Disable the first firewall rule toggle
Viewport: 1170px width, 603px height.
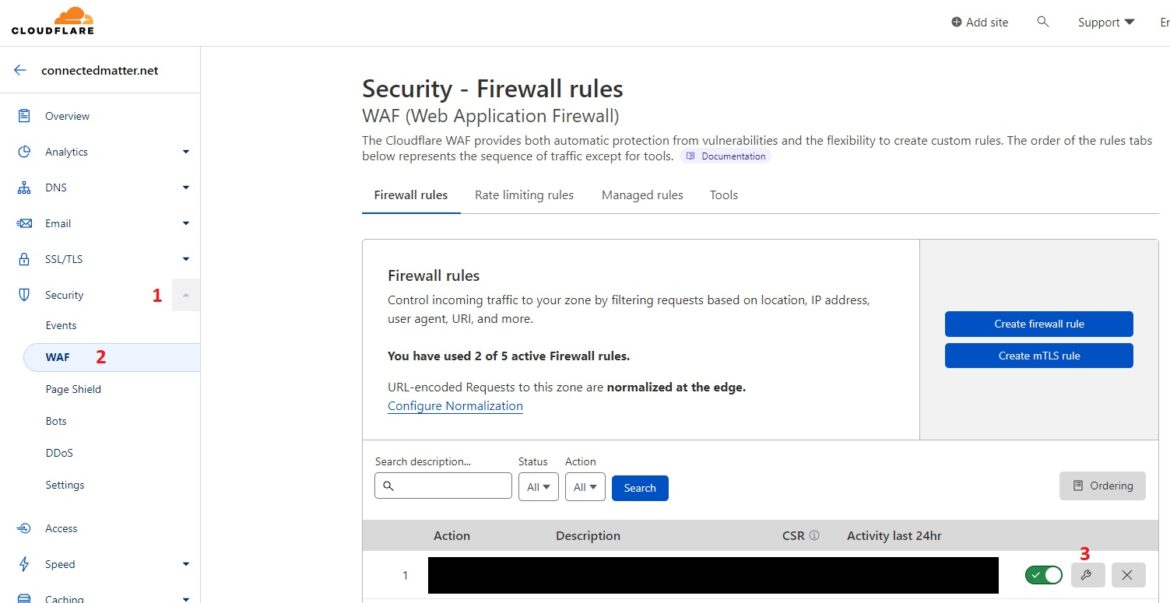(1043, 575)
